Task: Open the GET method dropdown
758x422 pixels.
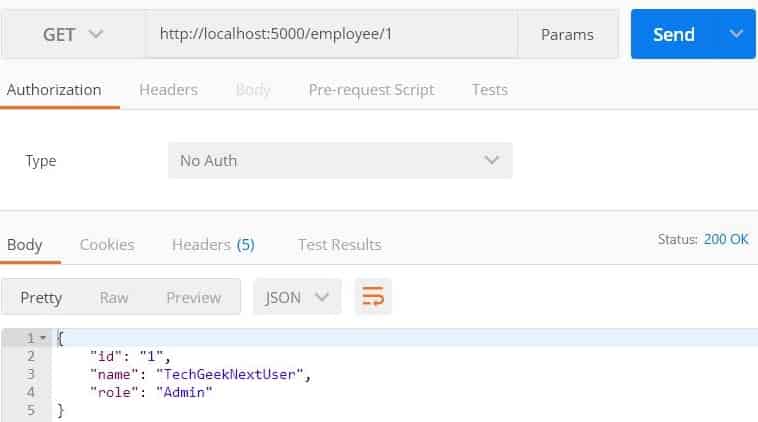Action: [x=73, y=34]
